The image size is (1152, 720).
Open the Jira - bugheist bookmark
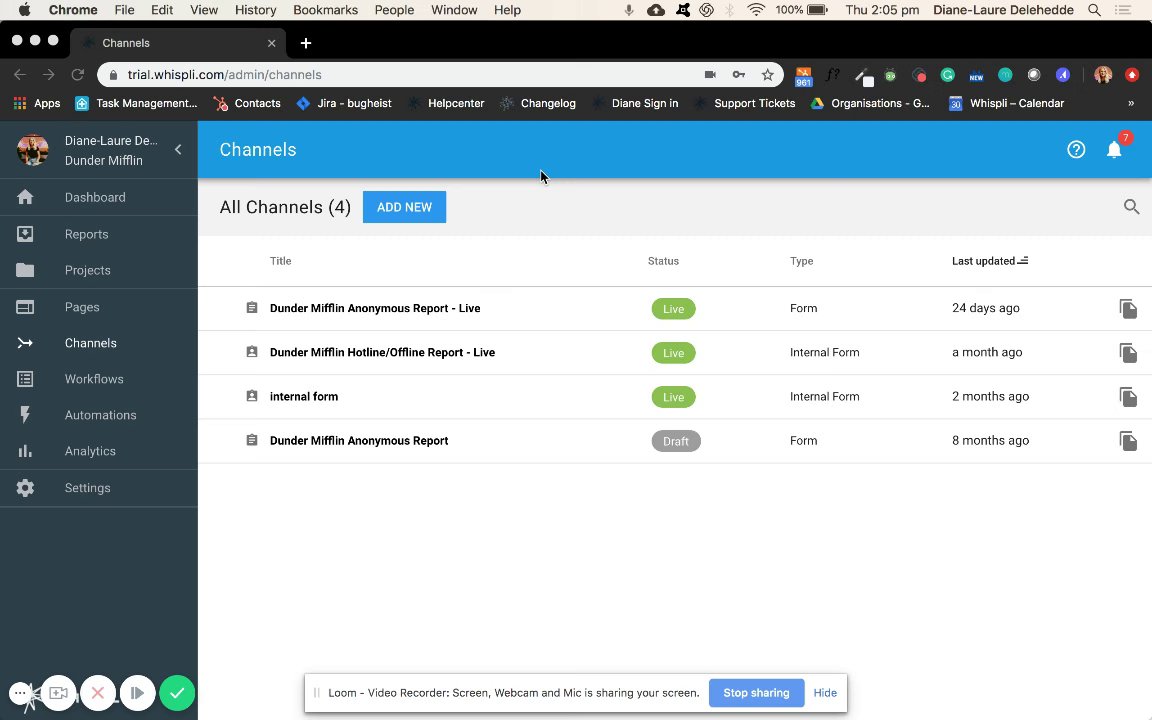tap(344, 103)
